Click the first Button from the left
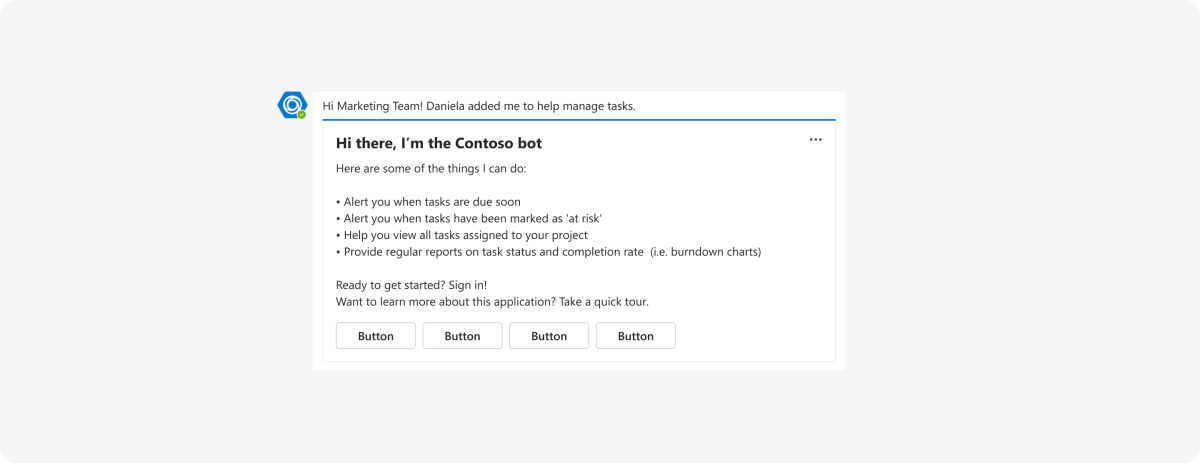Image resolution: width=1200 pixels, height=463 pixels. (x=376, y=336)
